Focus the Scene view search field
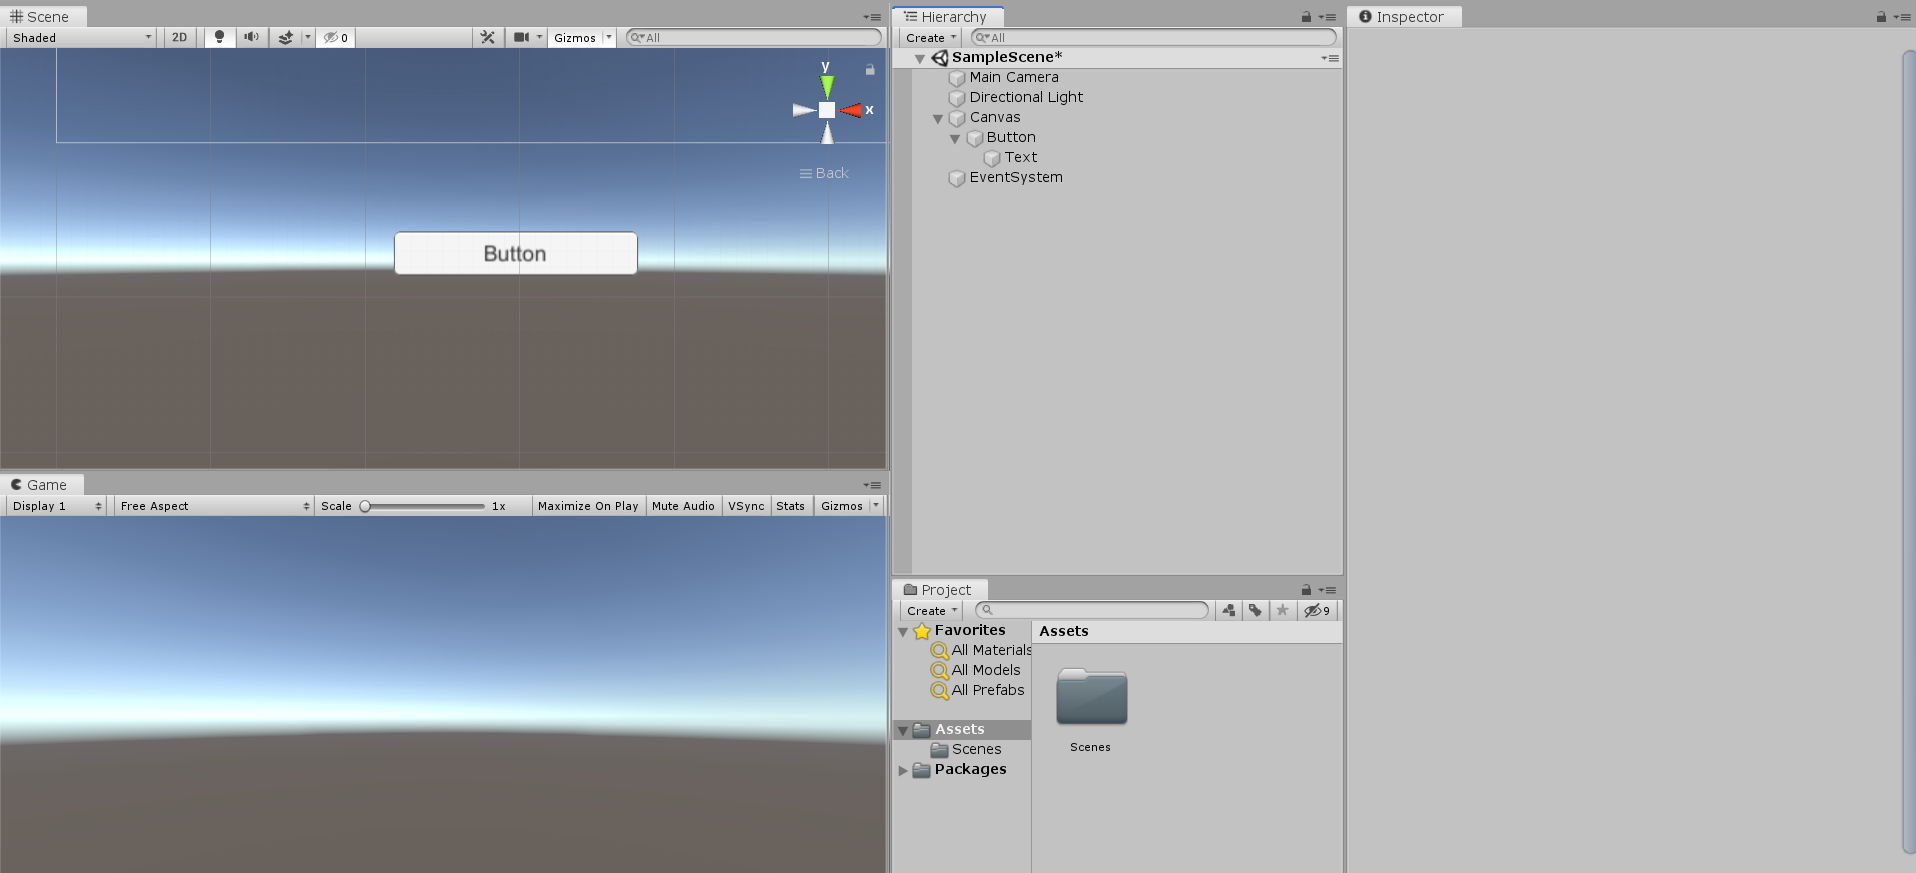 click(x=754, y=37)
